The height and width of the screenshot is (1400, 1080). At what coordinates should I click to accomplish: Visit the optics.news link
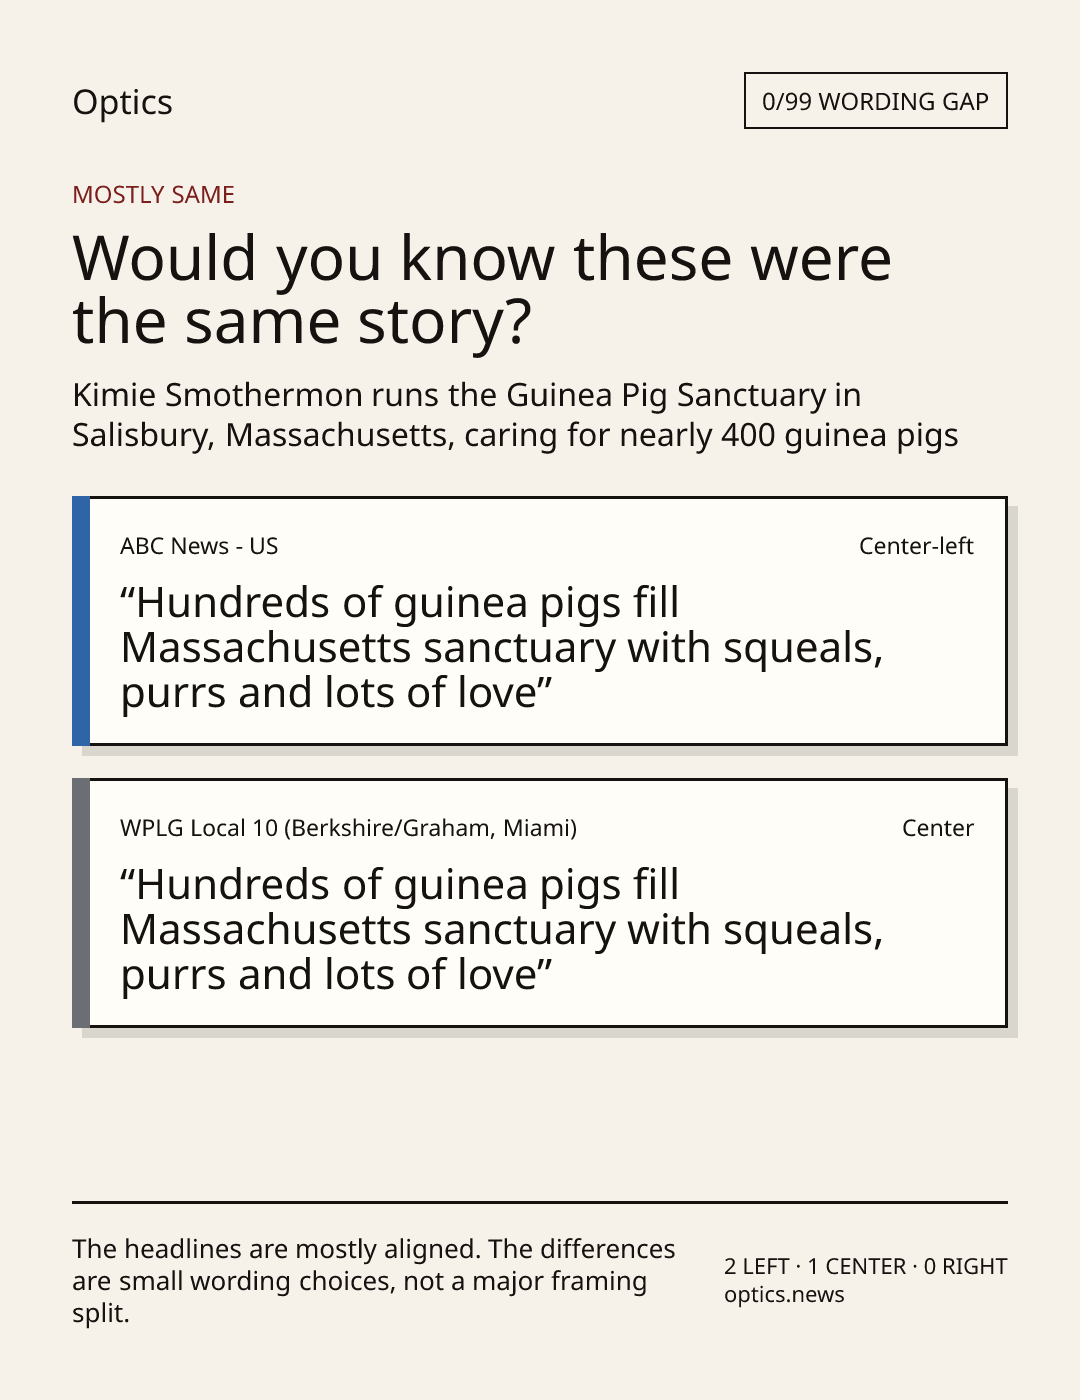(784, 1294)
